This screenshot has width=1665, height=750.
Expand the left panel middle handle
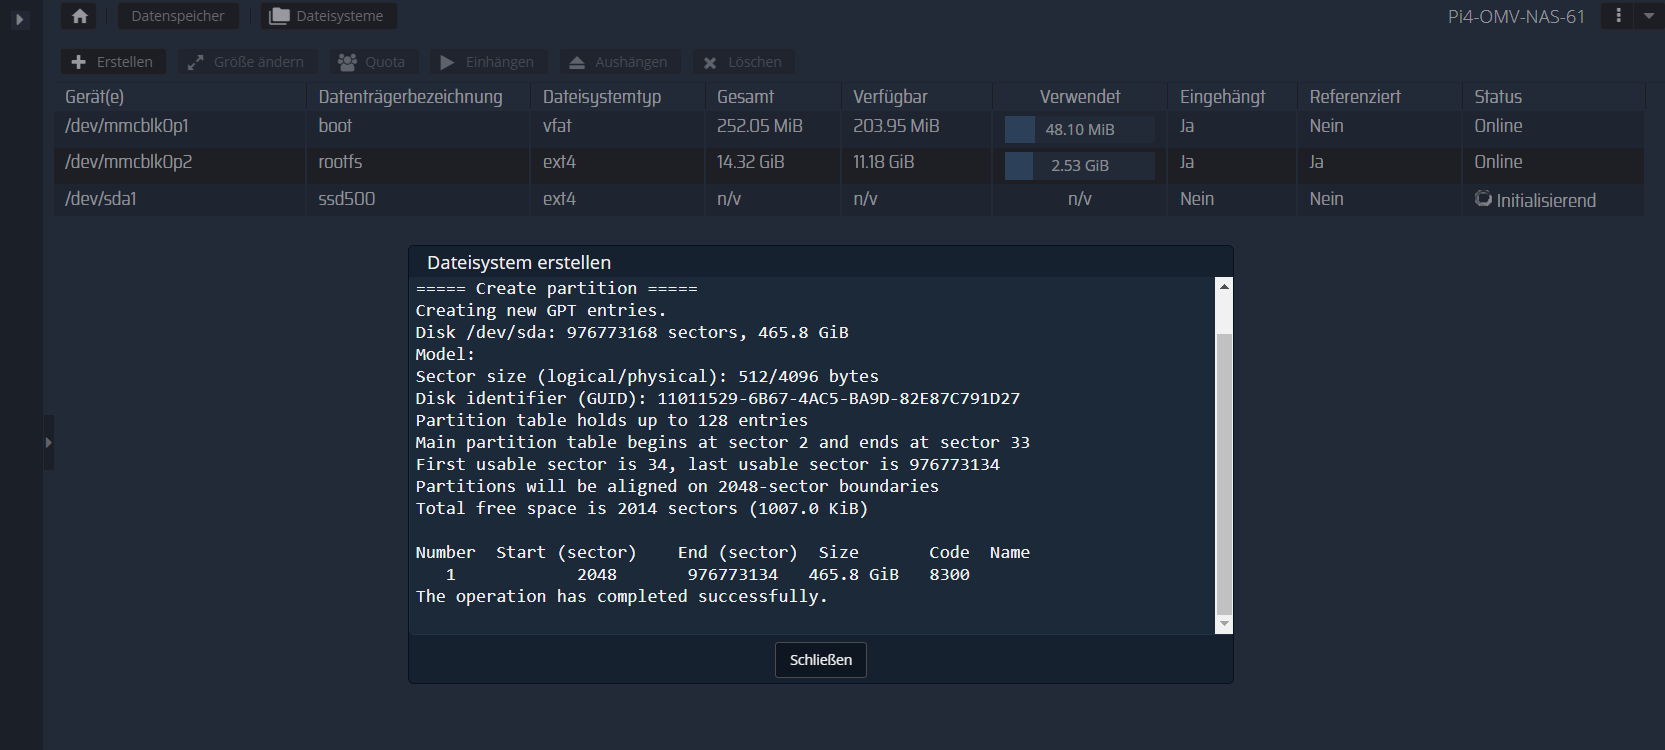tap(48, 442)
